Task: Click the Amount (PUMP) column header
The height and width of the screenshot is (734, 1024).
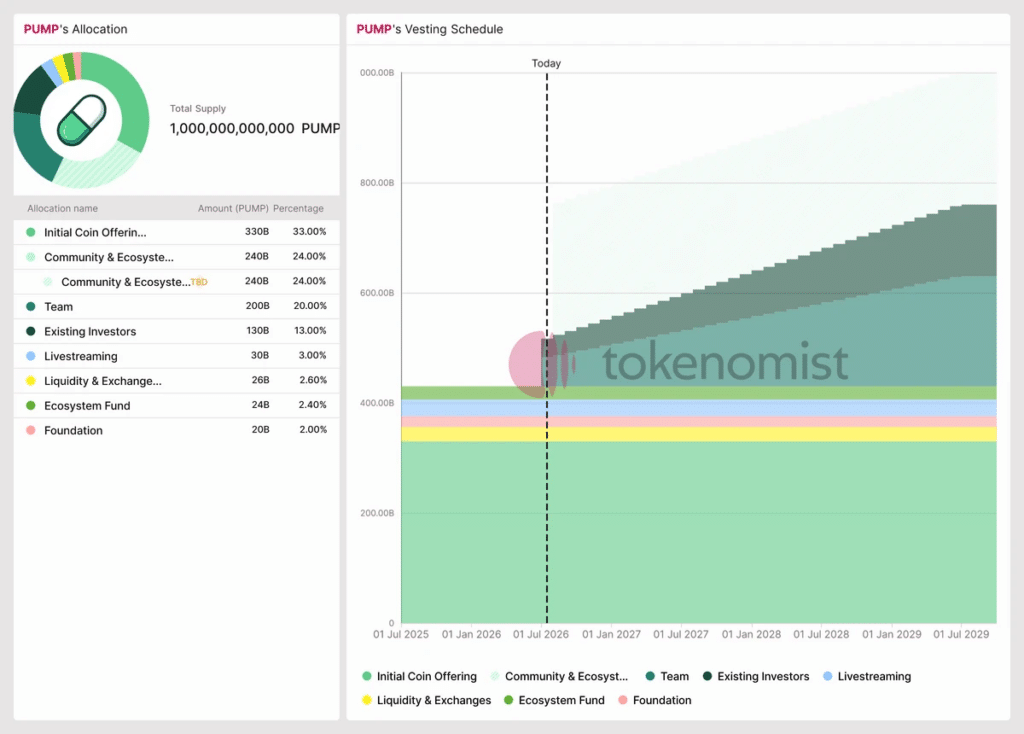Action: pyautogui.click(x=233, y=208)
